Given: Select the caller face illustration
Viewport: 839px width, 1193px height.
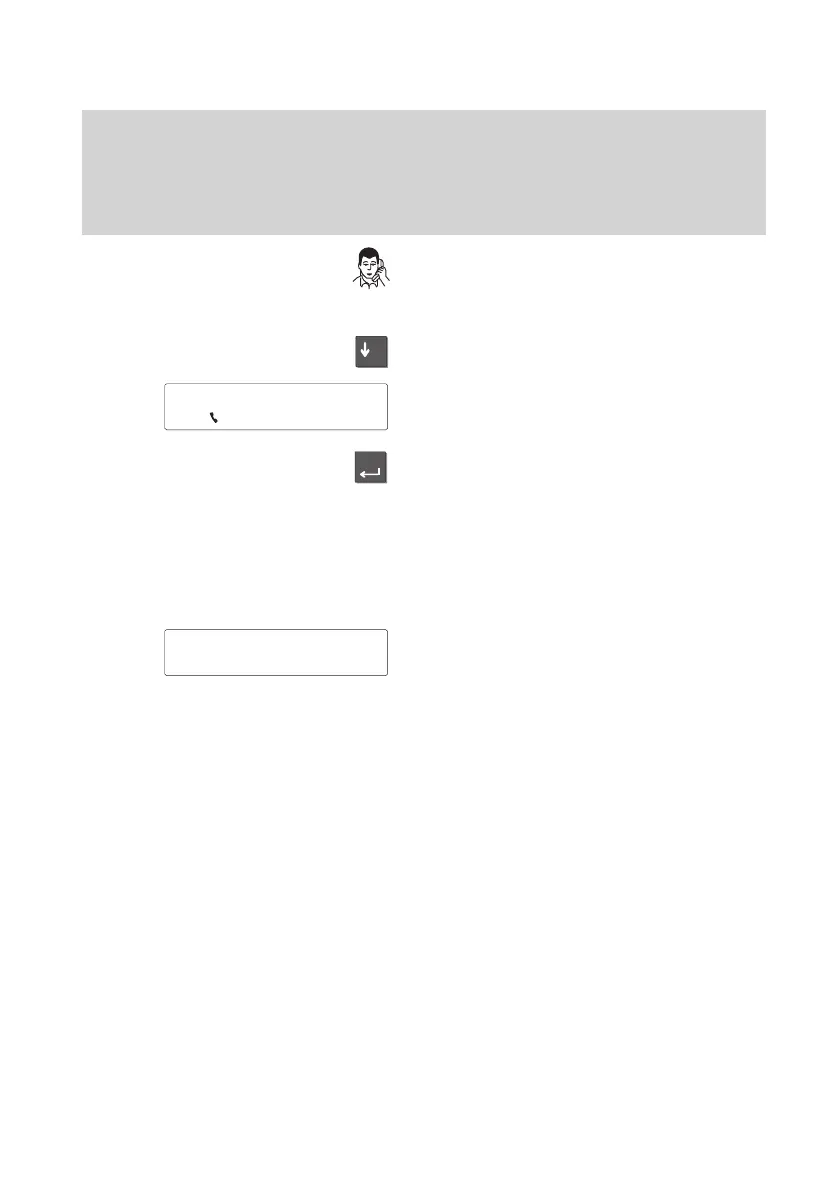Looking at the screenshot, I should point(371,268).
